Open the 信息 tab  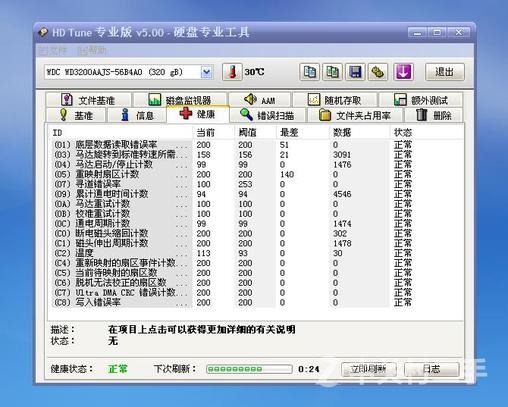[x=137, y=115]
